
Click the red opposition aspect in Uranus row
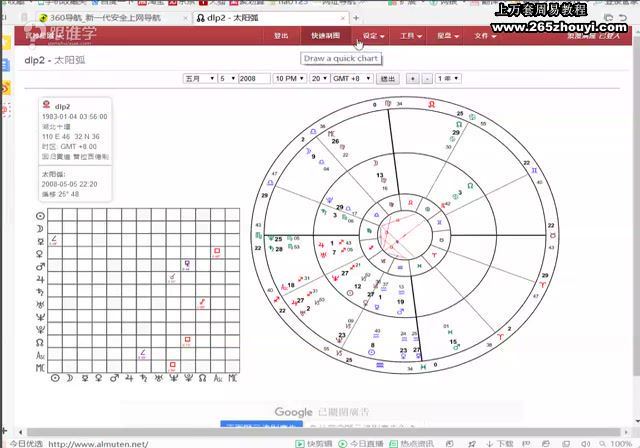coord(202,304)
